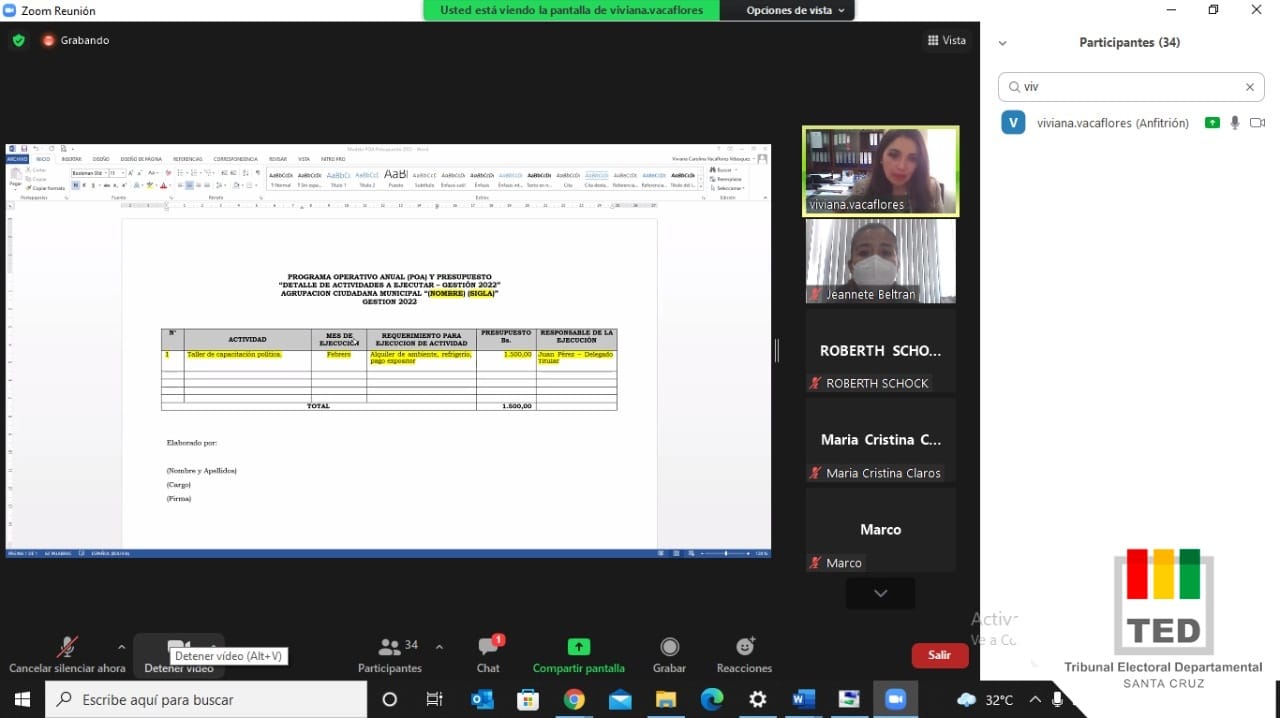
Task: Click the participant search field containing viv
Action: (1125, 87)
